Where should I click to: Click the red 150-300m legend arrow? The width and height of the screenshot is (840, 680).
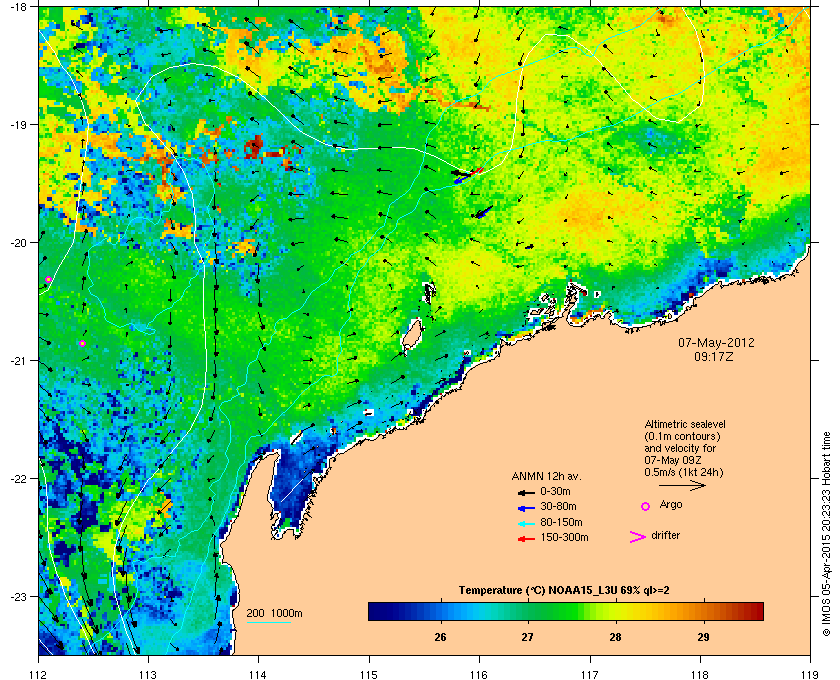point(526,539)
